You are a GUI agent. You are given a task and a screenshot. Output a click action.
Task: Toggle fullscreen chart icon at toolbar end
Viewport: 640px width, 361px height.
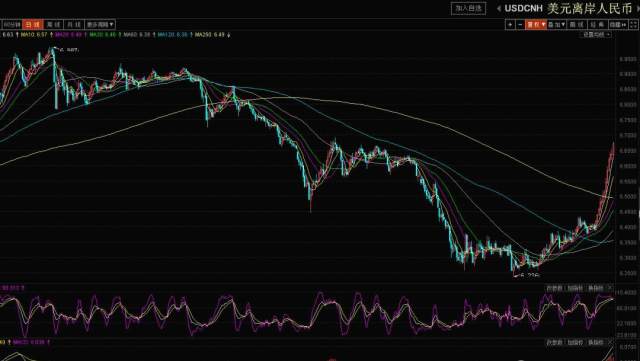coord(633,25)
